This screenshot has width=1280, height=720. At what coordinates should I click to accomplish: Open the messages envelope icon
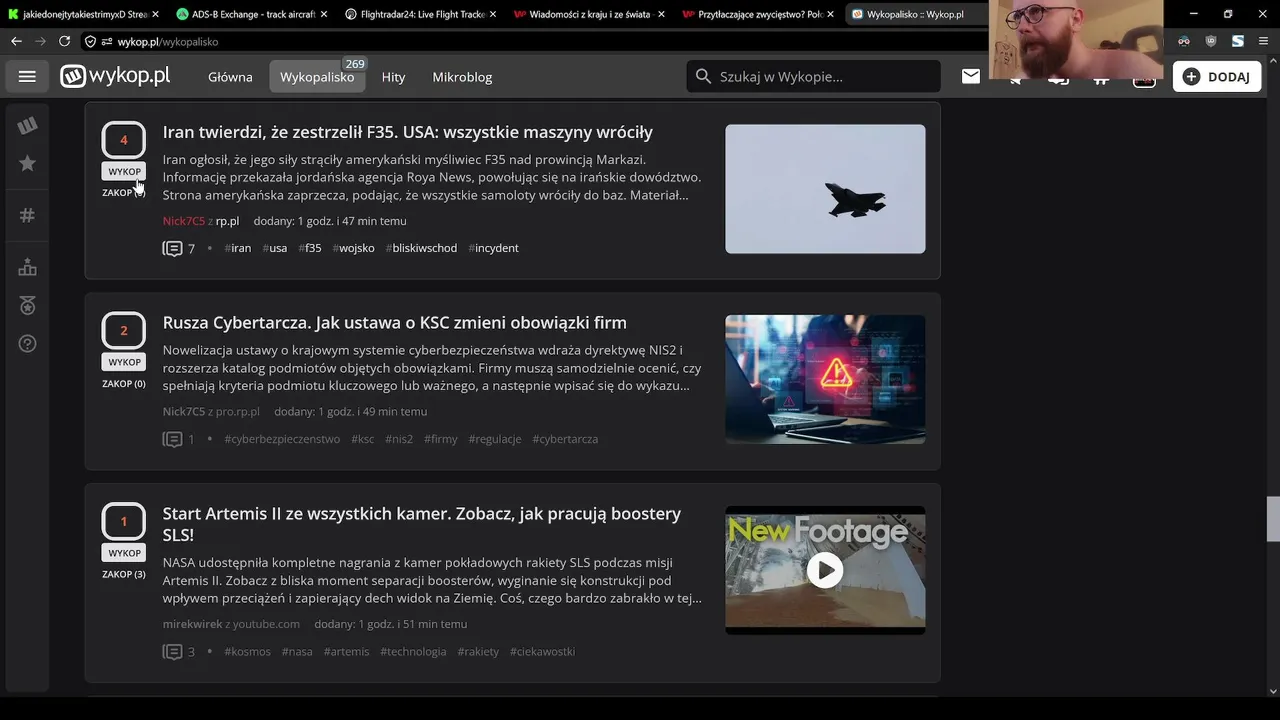tap(971, 76)
